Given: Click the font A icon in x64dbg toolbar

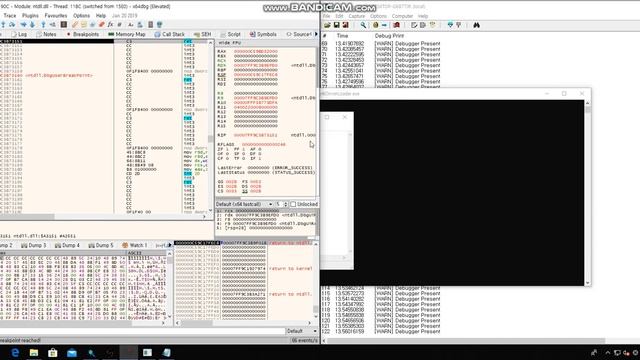Looking at the screenshot, I should pos(130,24).
